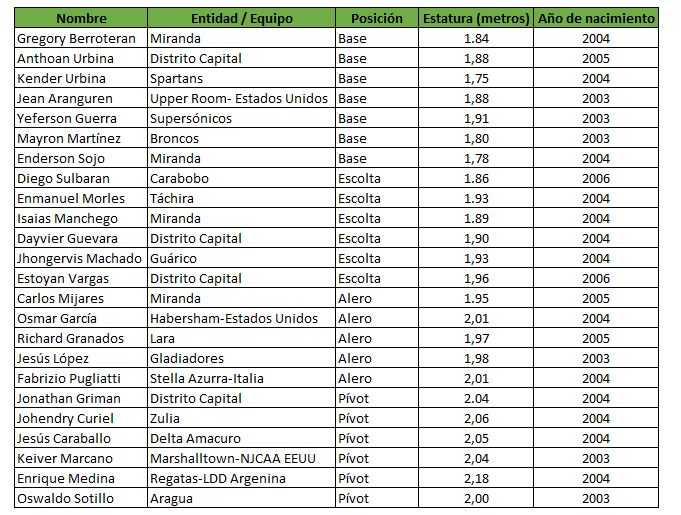Click the Delta Amacuro team cell

[241, 438]
